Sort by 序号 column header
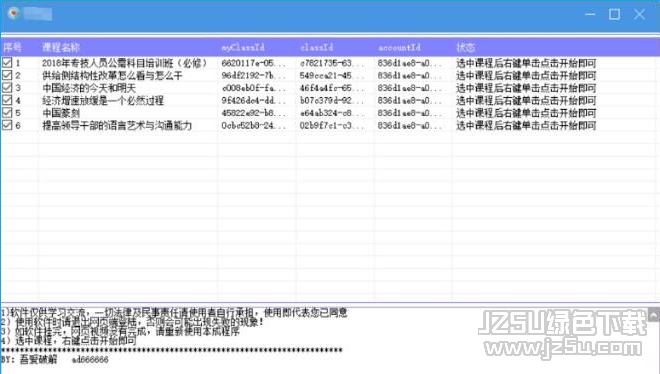This screenshot has height=374, width=660. (12, 47)
